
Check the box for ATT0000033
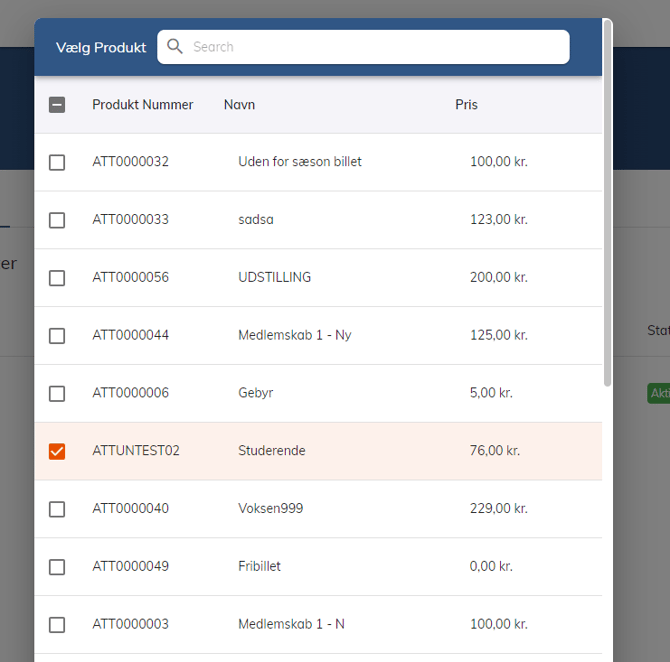pos(57,220)
